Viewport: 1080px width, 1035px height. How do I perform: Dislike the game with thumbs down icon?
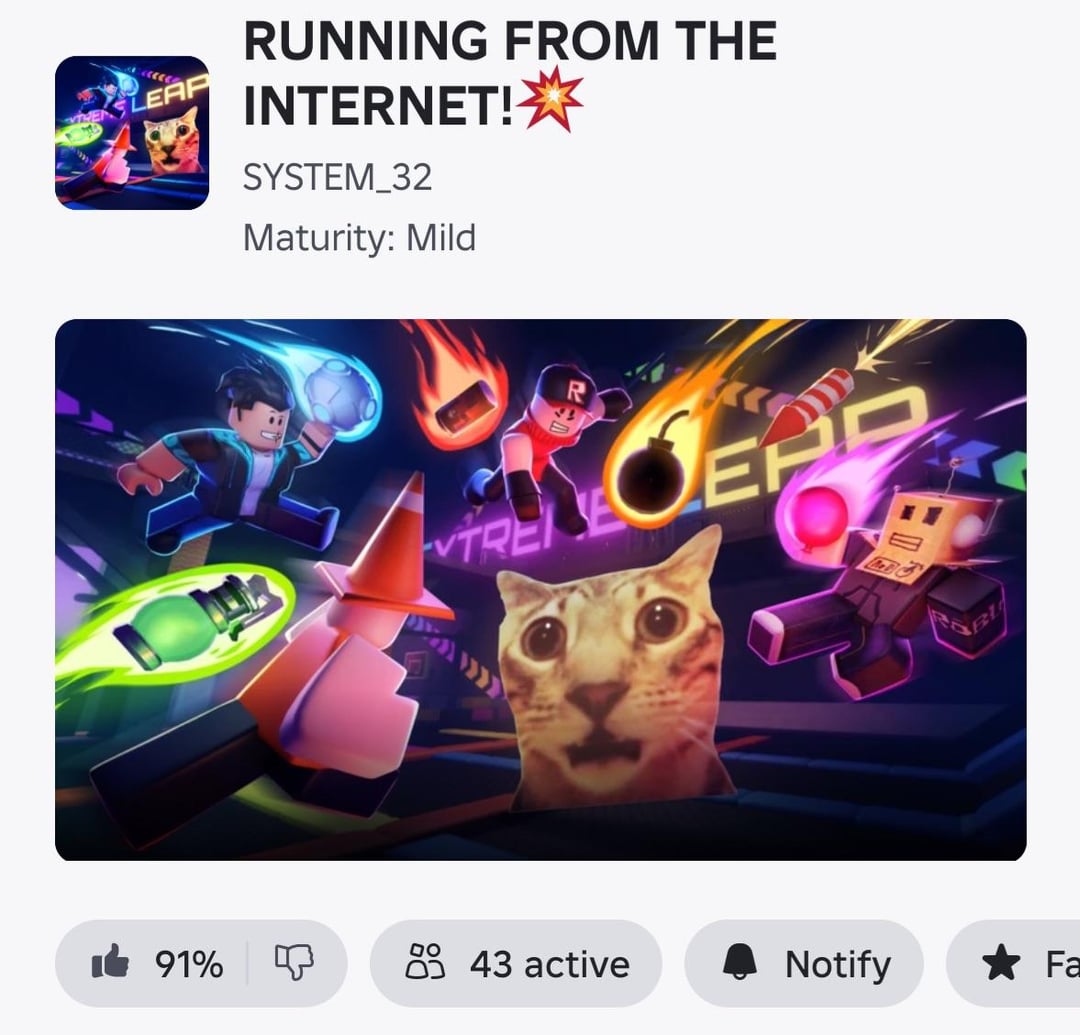(x=294, y=962)
